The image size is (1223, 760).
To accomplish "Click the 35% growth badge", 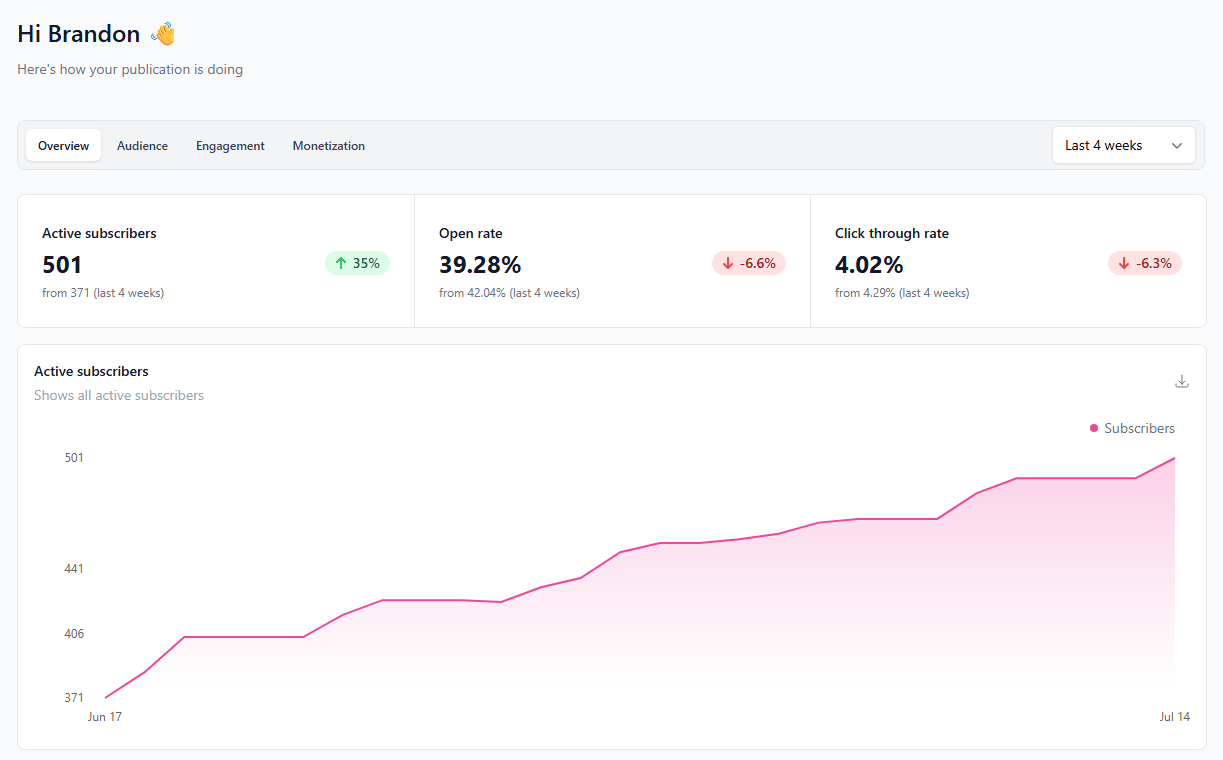I will (357, 263).
